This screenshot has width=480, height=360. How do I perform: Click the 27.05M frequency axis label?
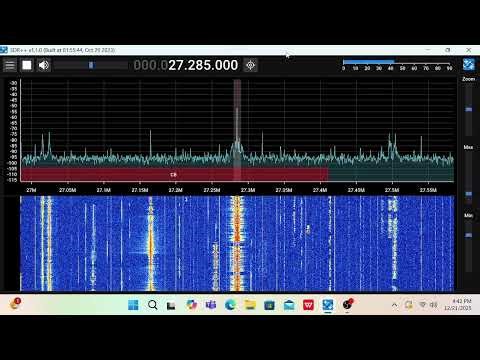click(x=68, y=190)
